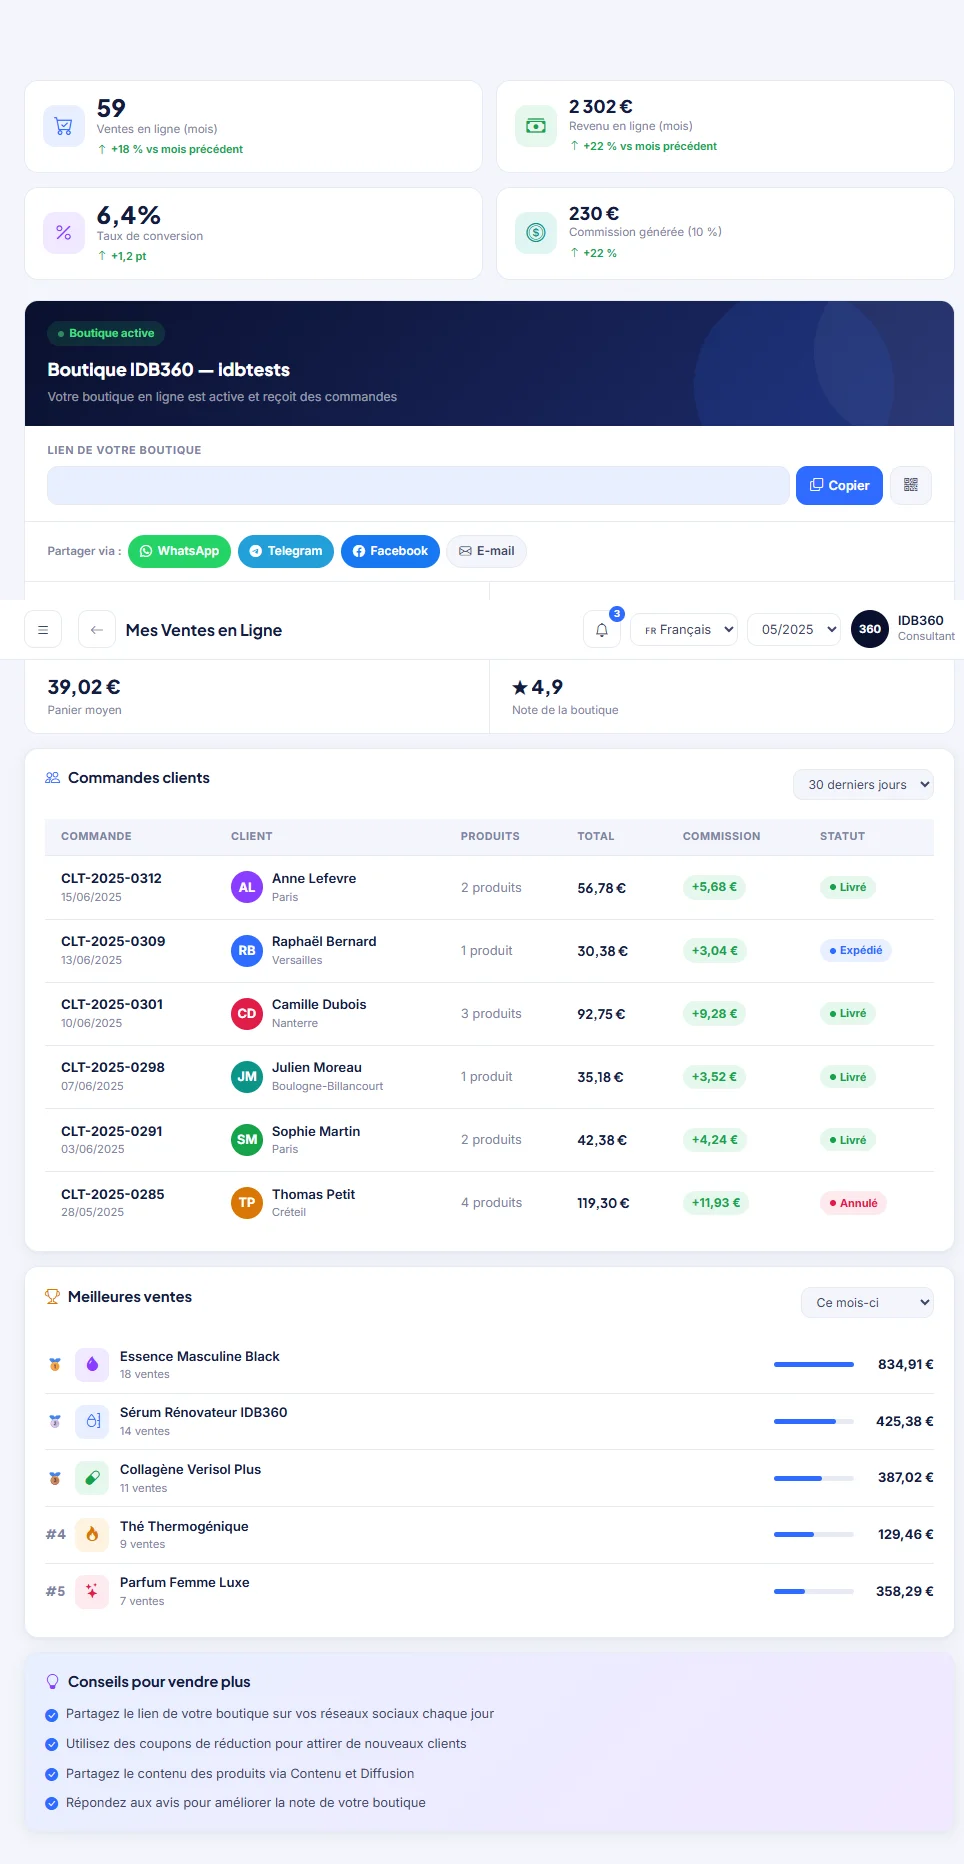Open the Ce mois-ci period dropdown

click(867, 1303)
